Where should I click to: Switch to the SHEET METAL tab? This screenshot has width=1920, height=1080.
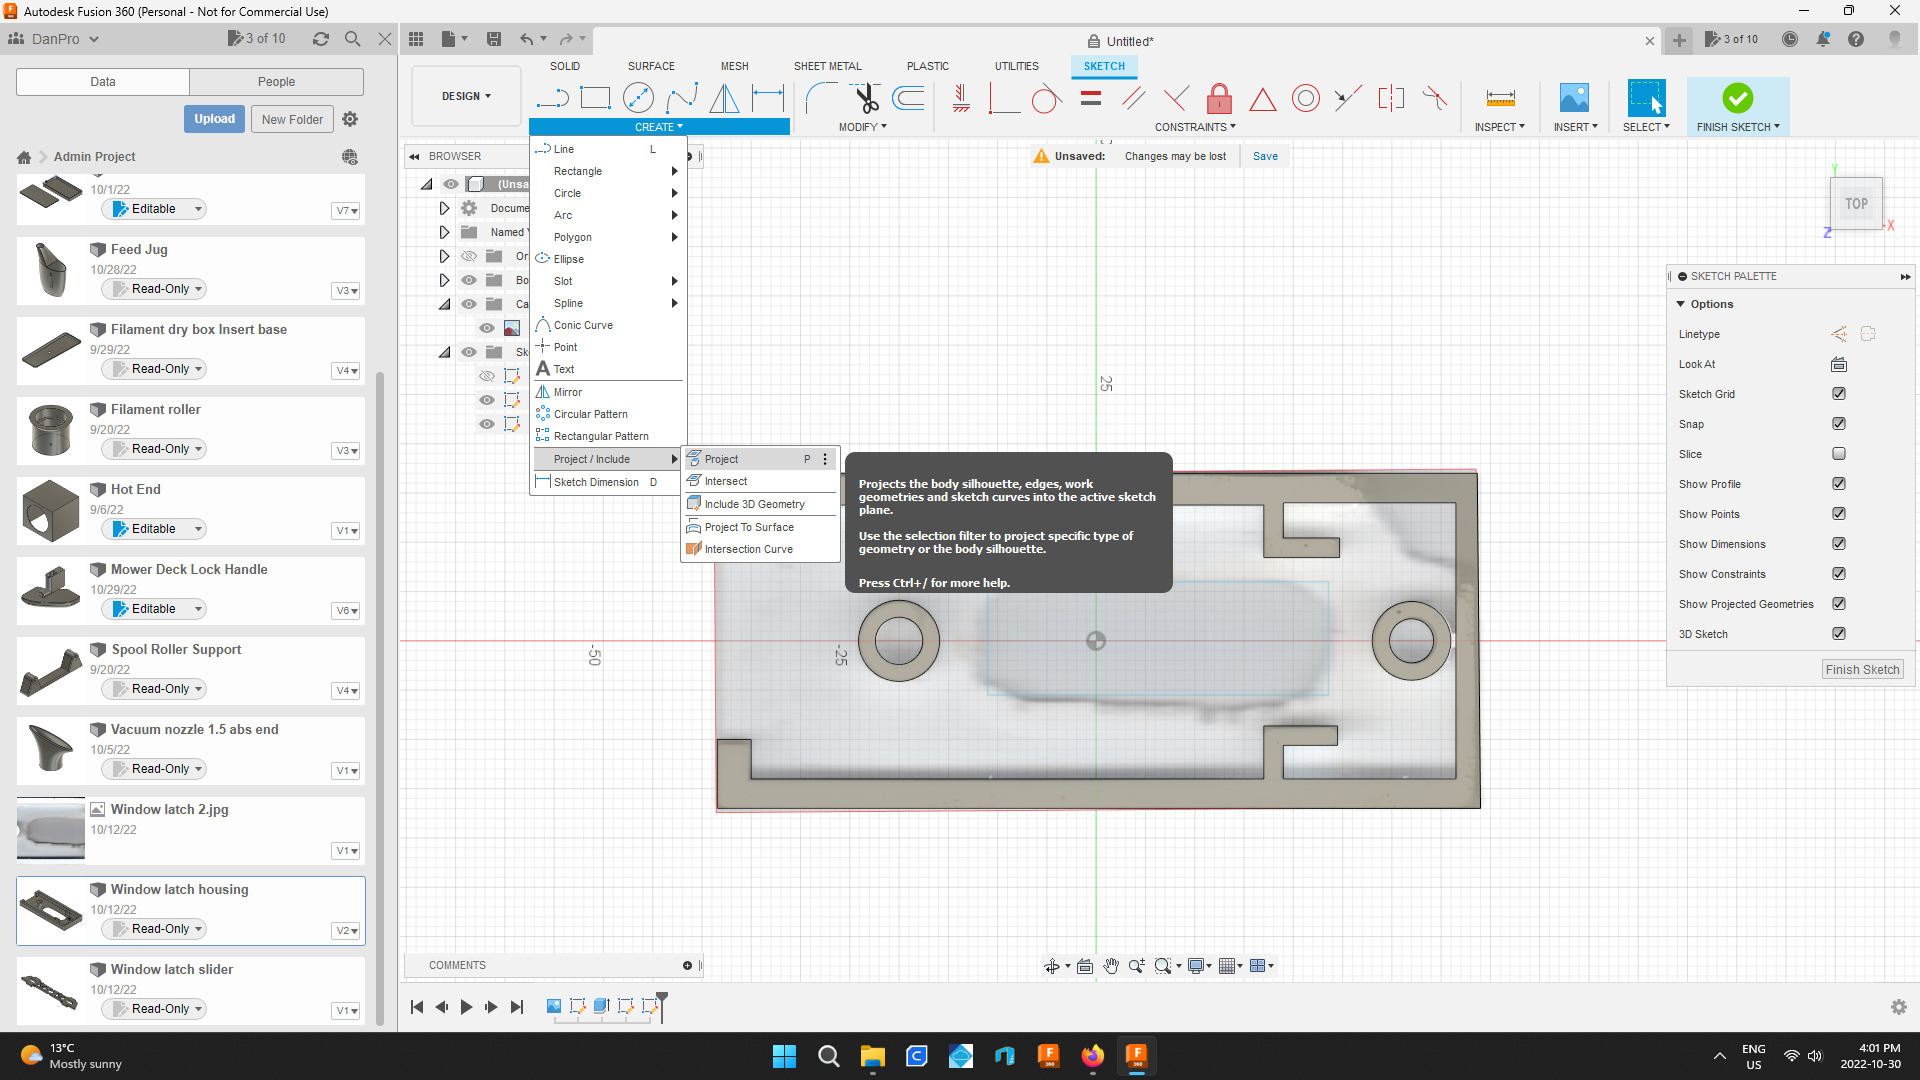tap(827, 66)
